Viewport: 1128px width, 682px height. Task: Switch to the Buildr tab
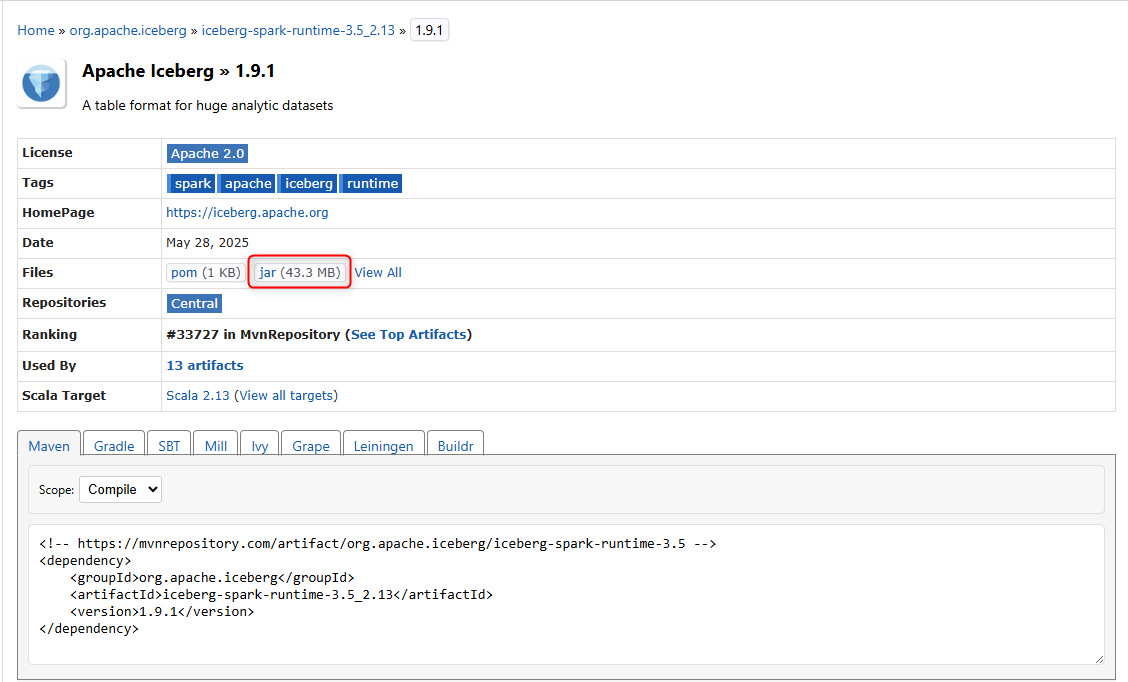455,445
